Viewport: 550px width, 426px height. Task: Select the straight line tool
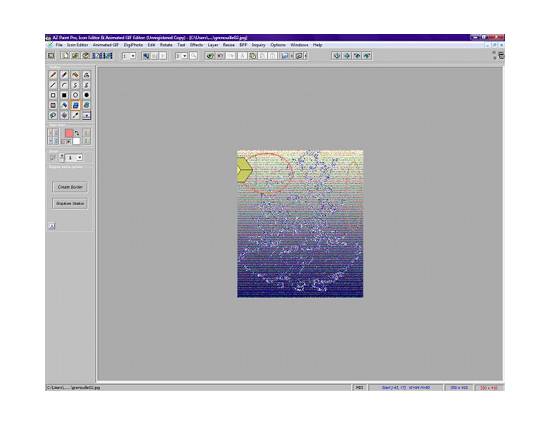pyautogui.click(x=53, y=85)
